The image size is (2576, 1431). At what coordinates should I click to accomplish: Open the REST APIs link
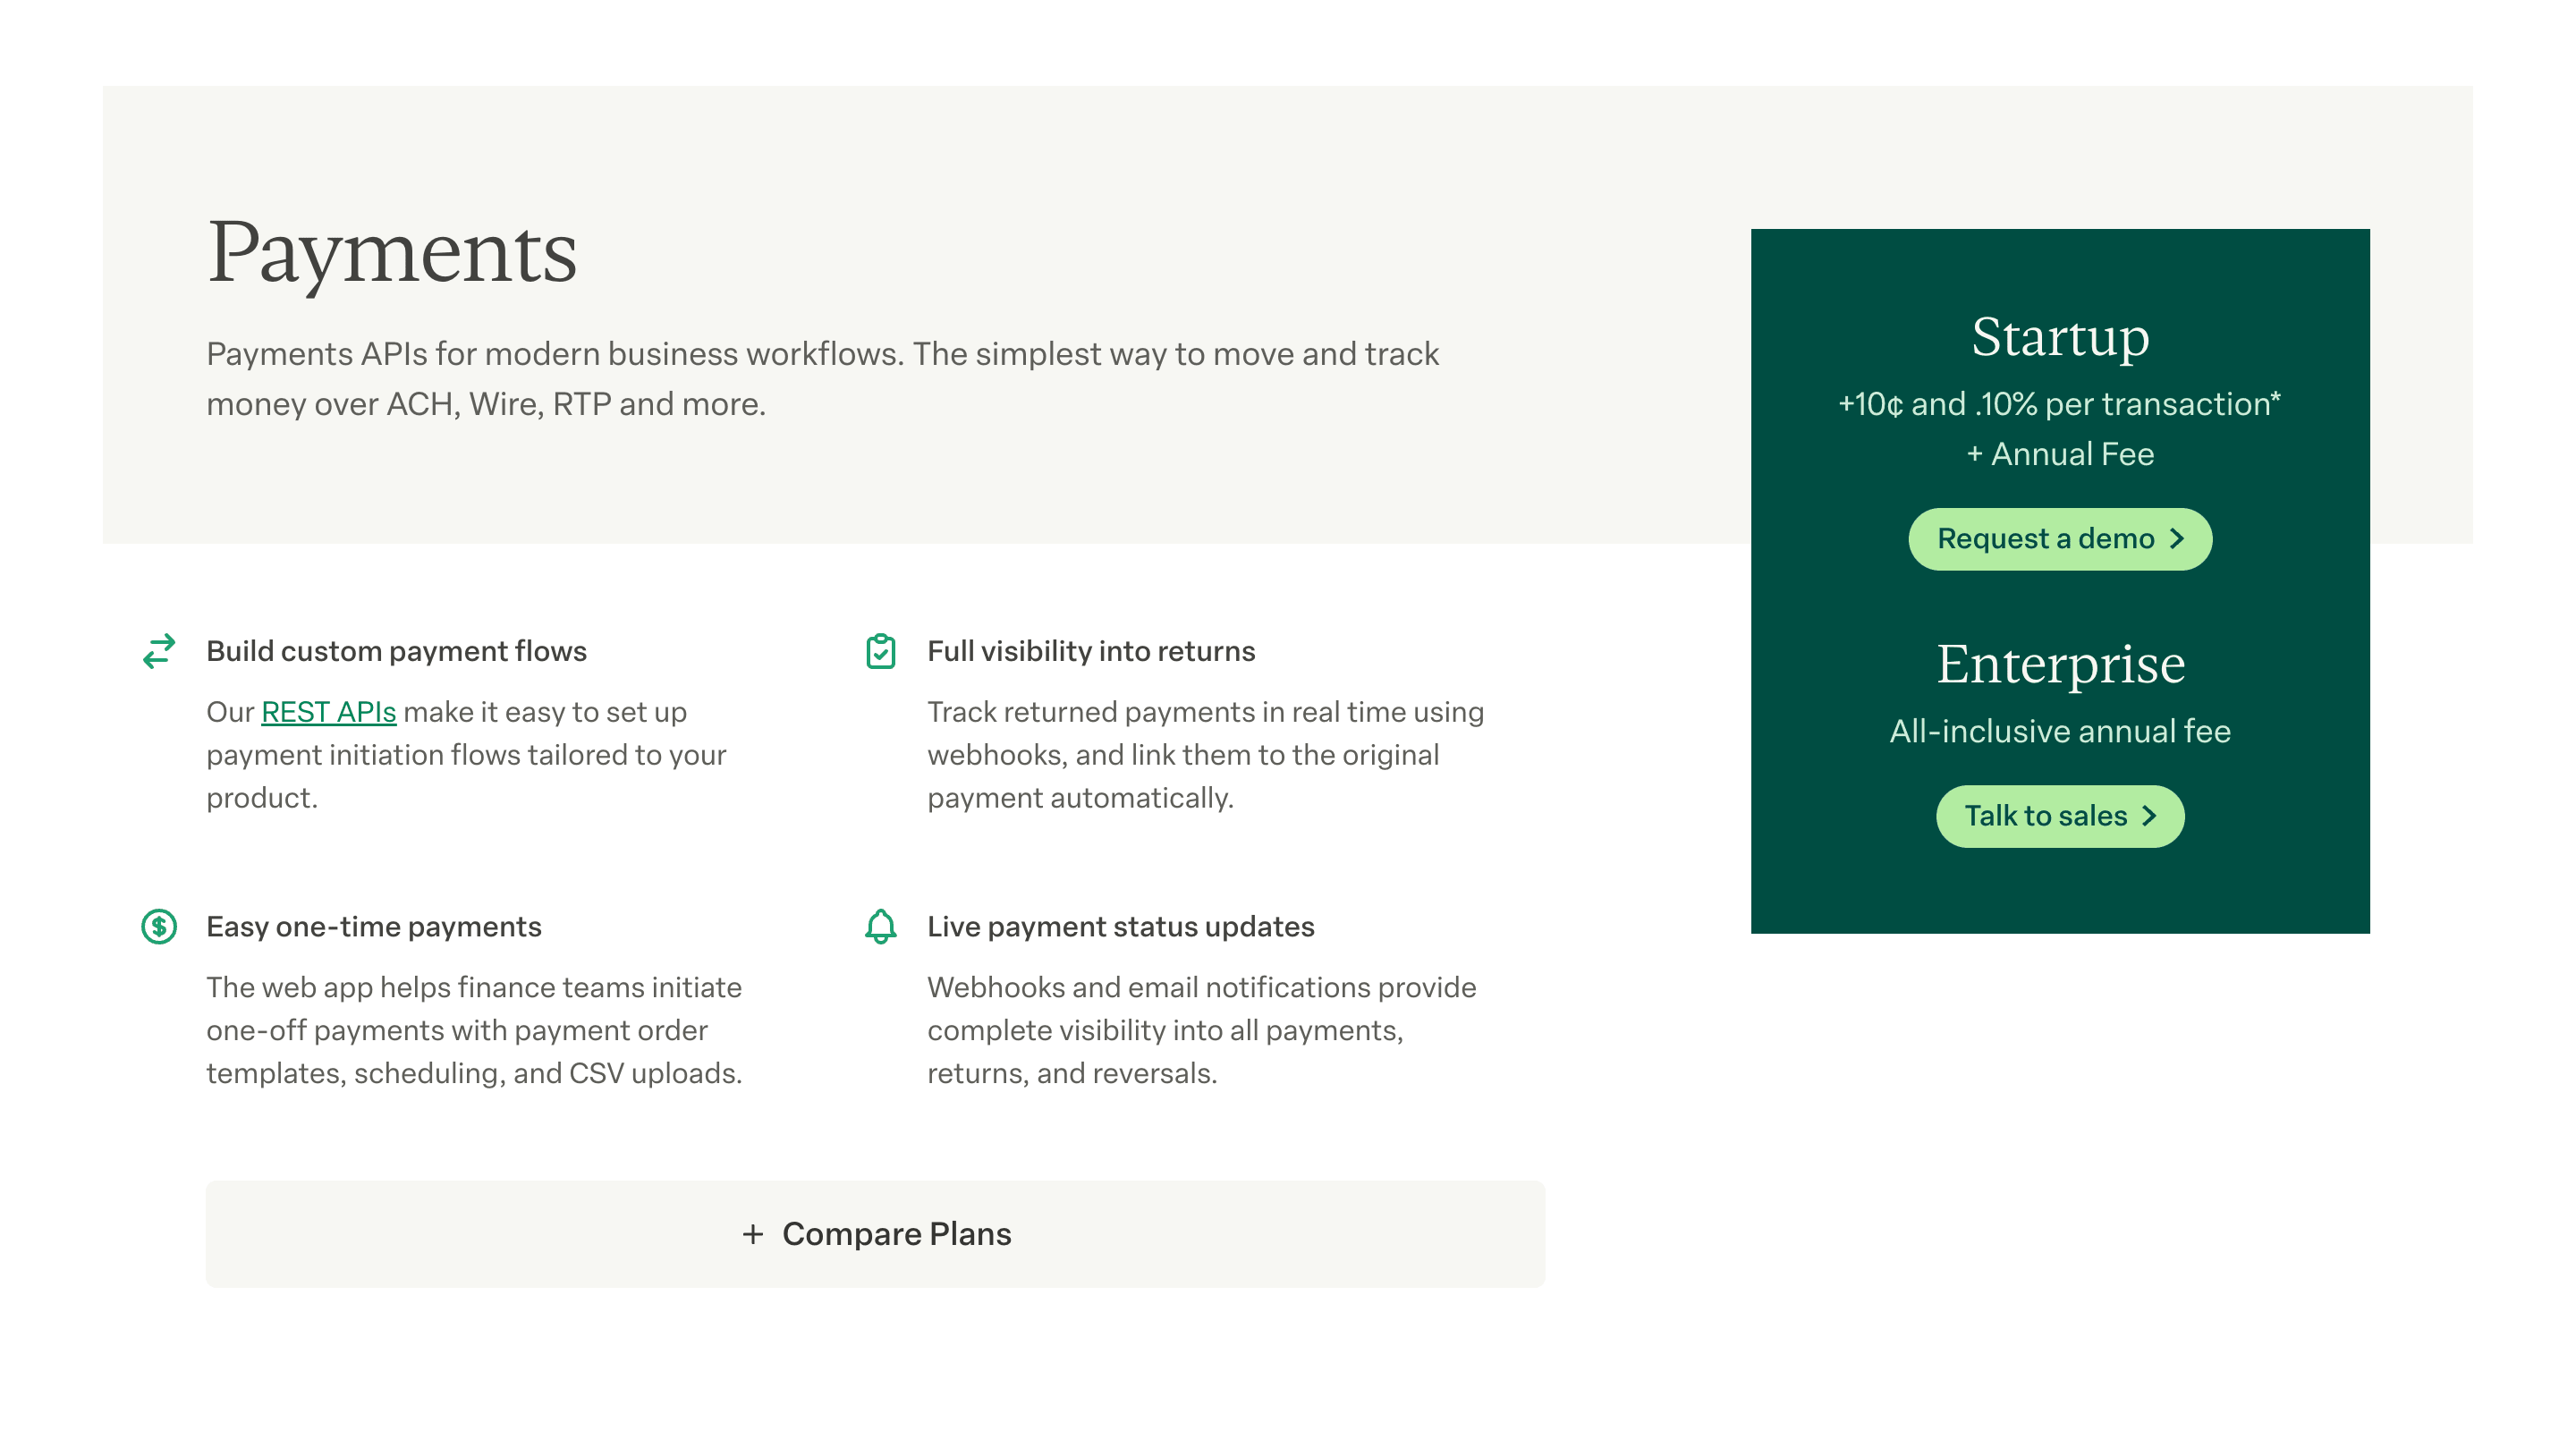[x=328, y=712]
